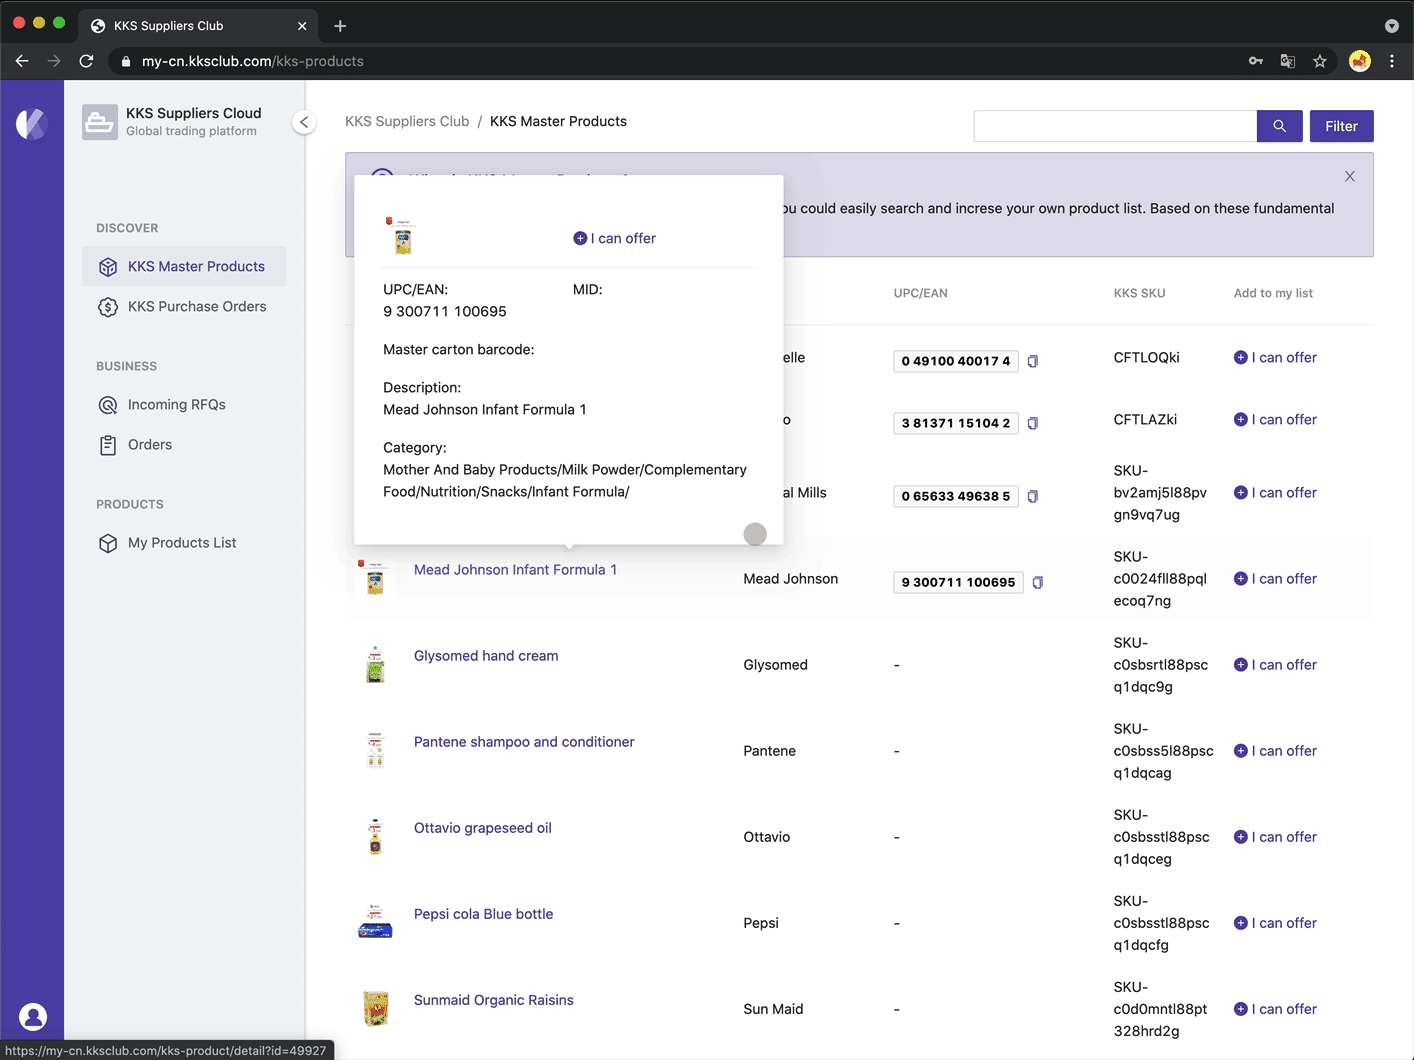Screen dimensions: 1414x1060
Task: Click the UPC/EAN column header
Action: pyautogui.click(x=920, y=293)
